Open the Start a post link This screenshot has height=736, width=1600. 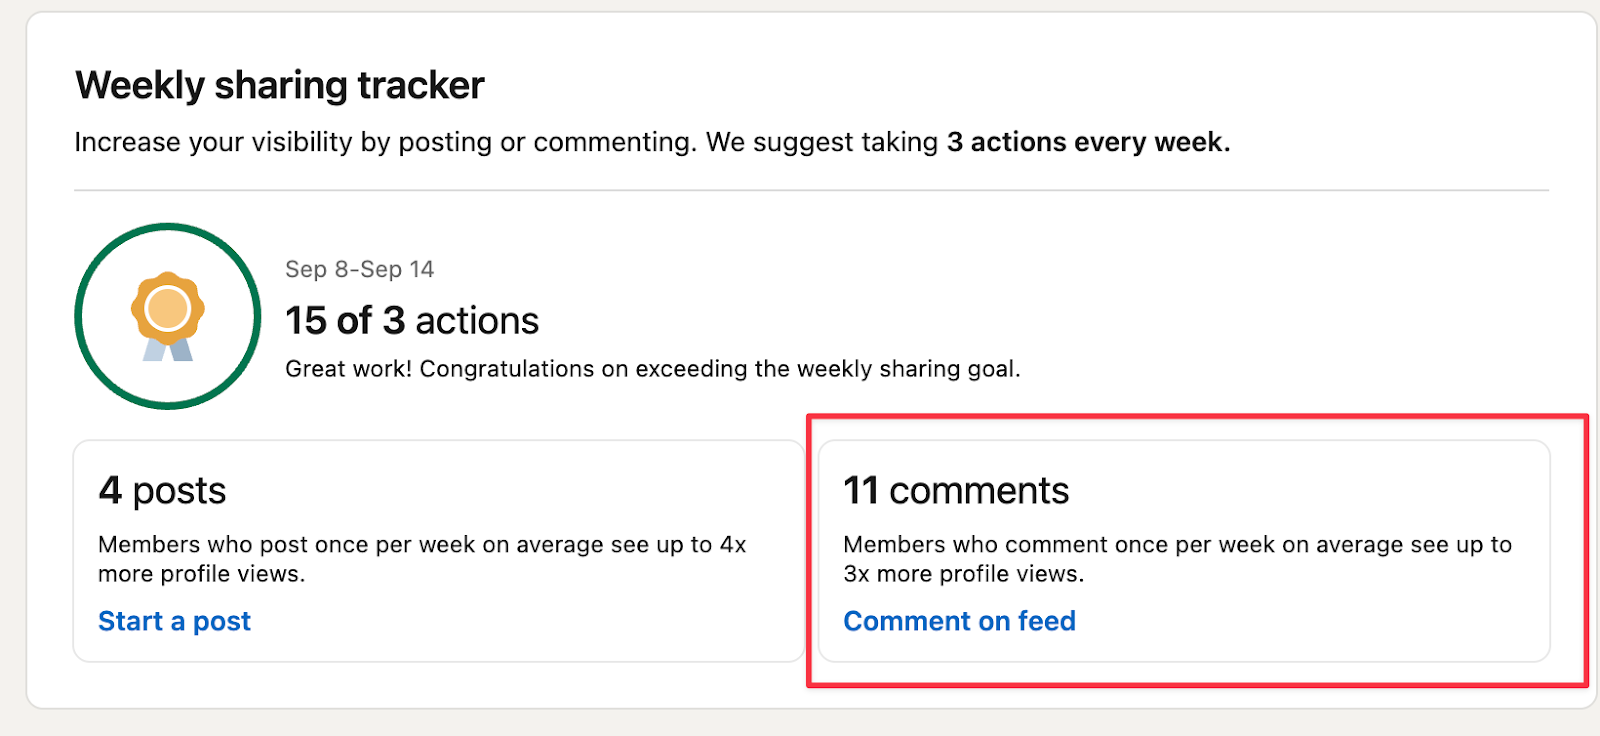point(174,620)
